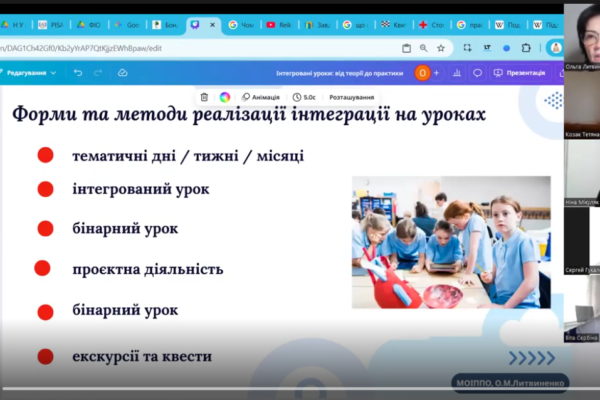Select the children classroom photo on slide
The height and width of the screenshot is (400, 600).
451,242
